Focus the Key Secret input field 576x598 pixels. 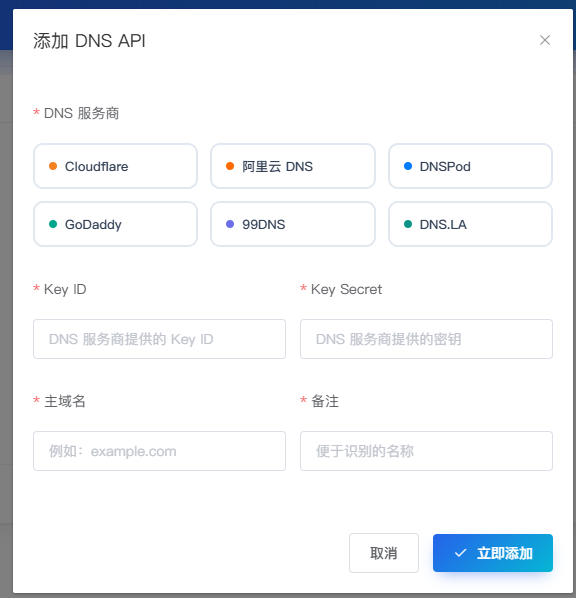pos(426,339)
